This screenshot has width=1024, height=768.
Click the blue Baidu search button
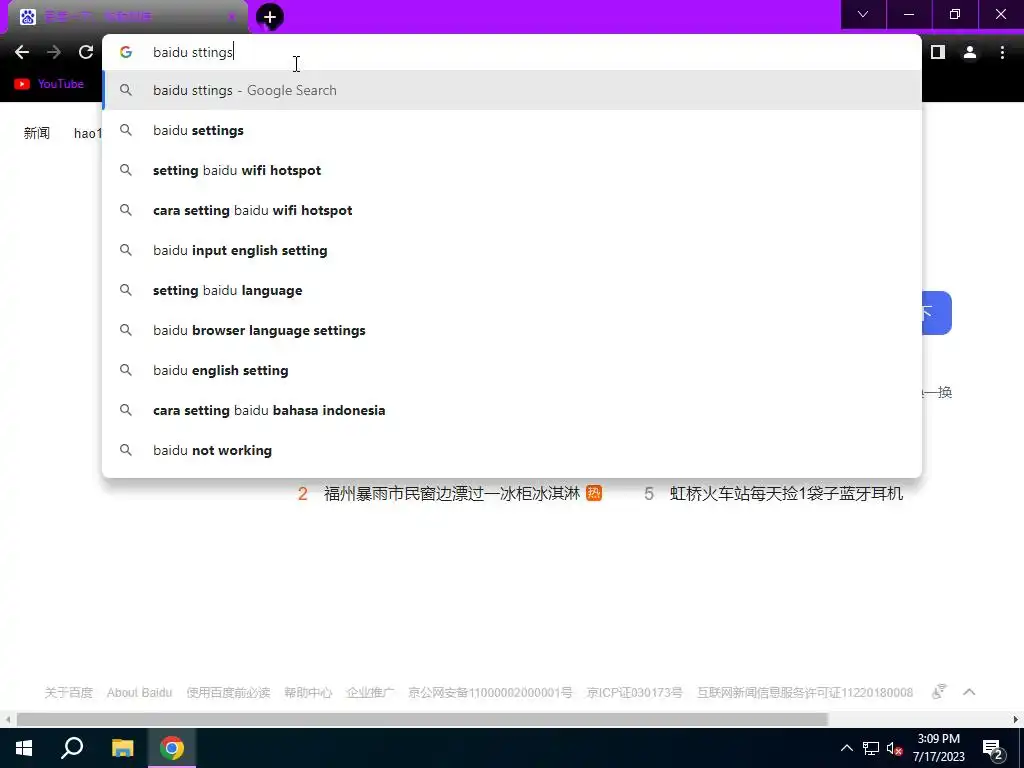pyautogui.click(x=936, y=313)
